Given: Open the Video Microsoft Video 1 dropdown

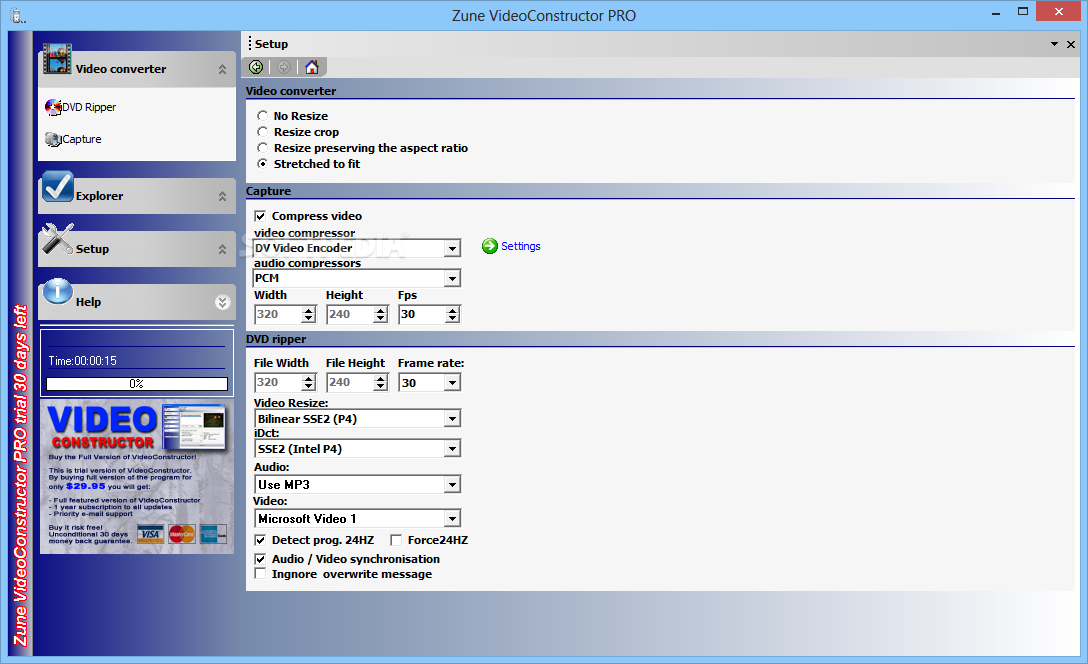Looking at the screenshot, I should coord(452,518).
